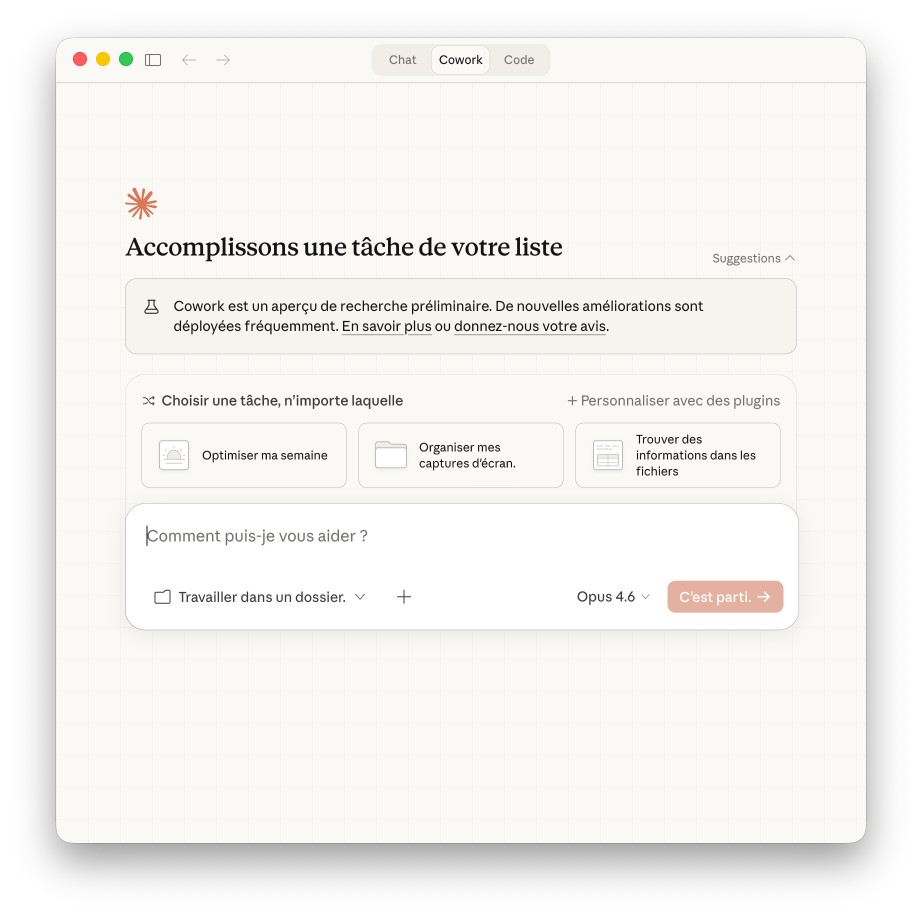Open the En savoir plus link
The height and width of the screenshot is (917, 922).
(x=387, y=326)
